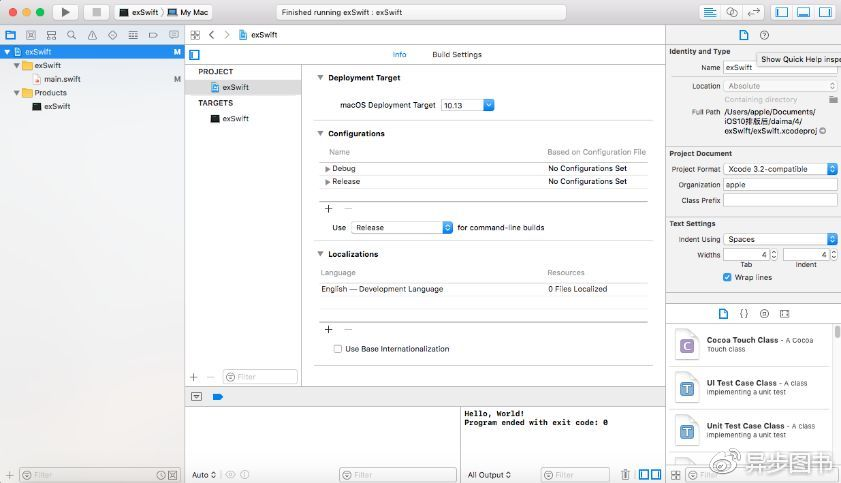This screenshot has width=841, height=483.
Task: Enable Use Base Internationalization
Action: pos(338,349)
